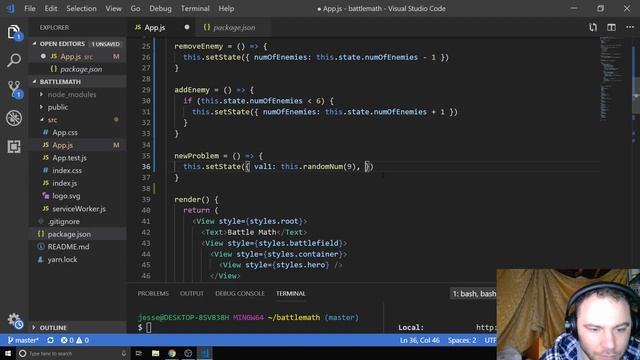Open the Manage gear settings icon
The width and height of the screenshot is (640, 360).
(15, 321)
